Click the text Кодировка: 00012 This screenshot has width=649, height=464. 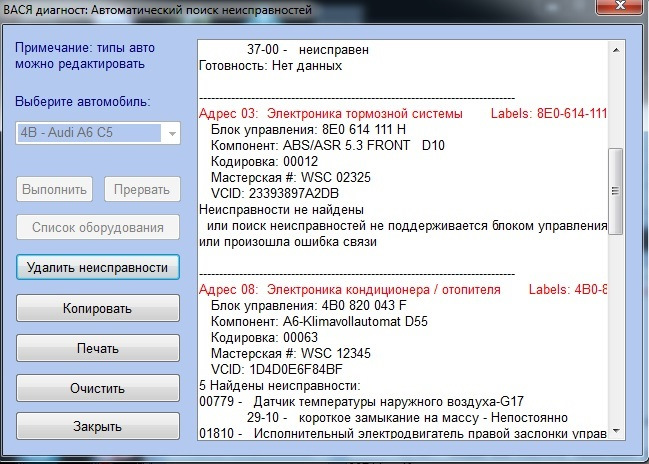pos(264,161)
